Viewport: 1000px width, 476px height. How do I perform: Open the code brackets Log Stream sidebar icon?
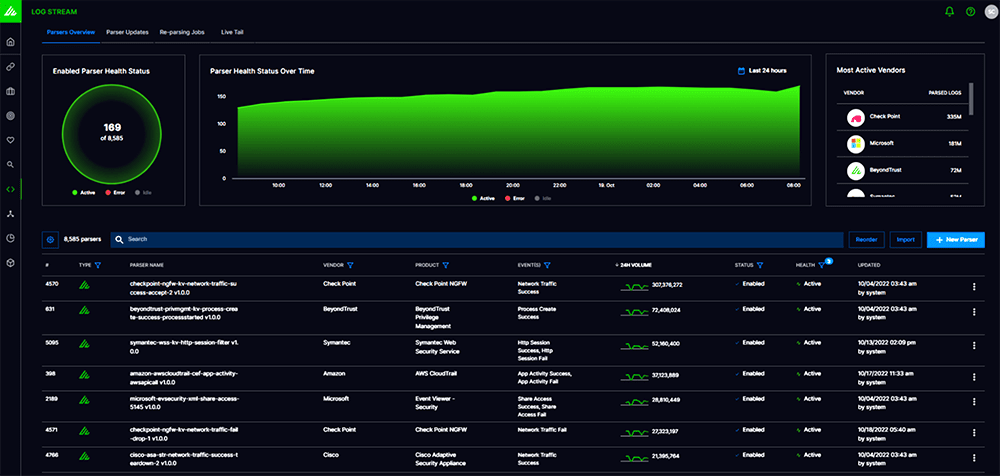[10, 189]
